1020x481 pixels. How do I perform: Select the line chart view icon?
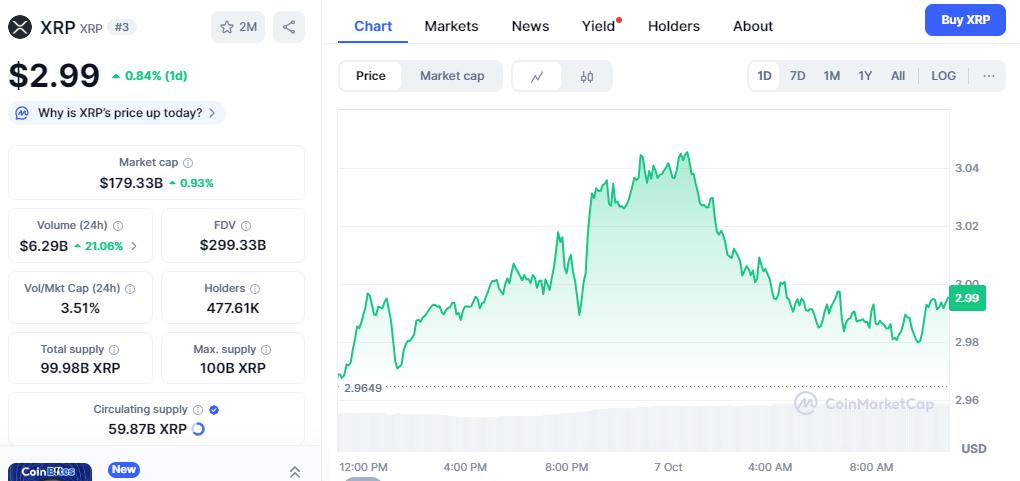(537, 76)
